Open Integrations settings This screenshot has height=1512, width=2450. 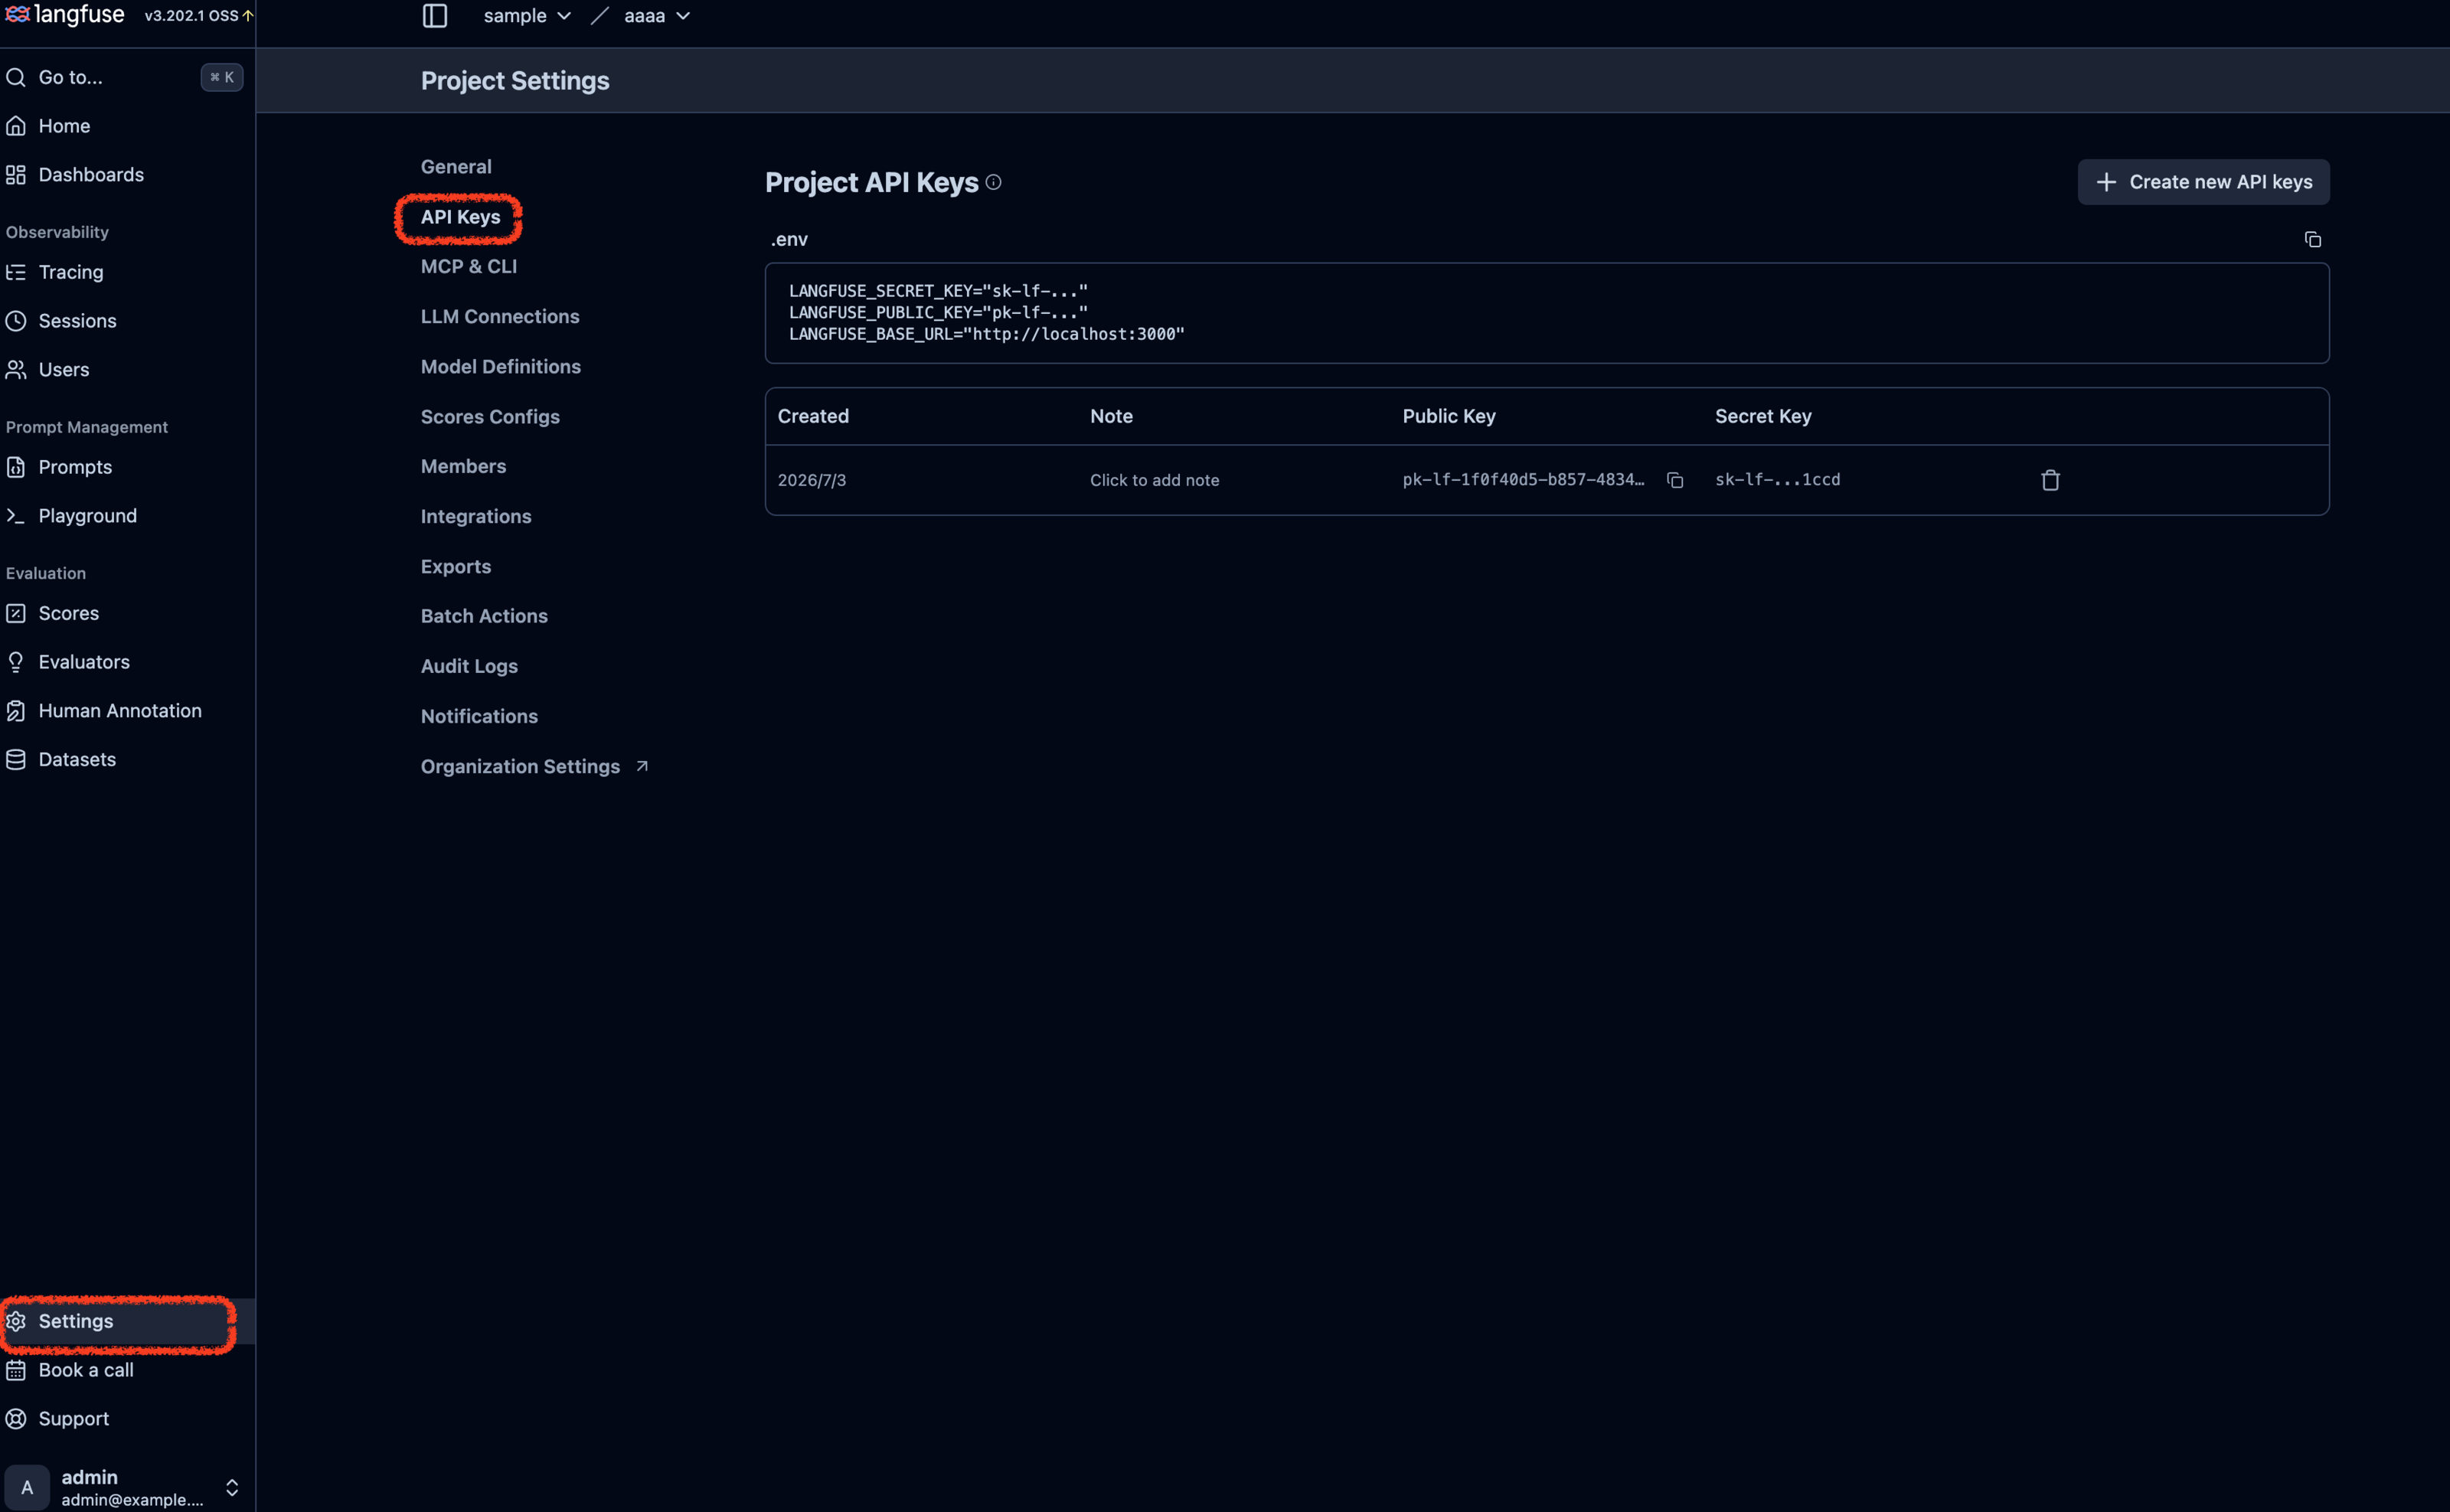click(476, 517)
